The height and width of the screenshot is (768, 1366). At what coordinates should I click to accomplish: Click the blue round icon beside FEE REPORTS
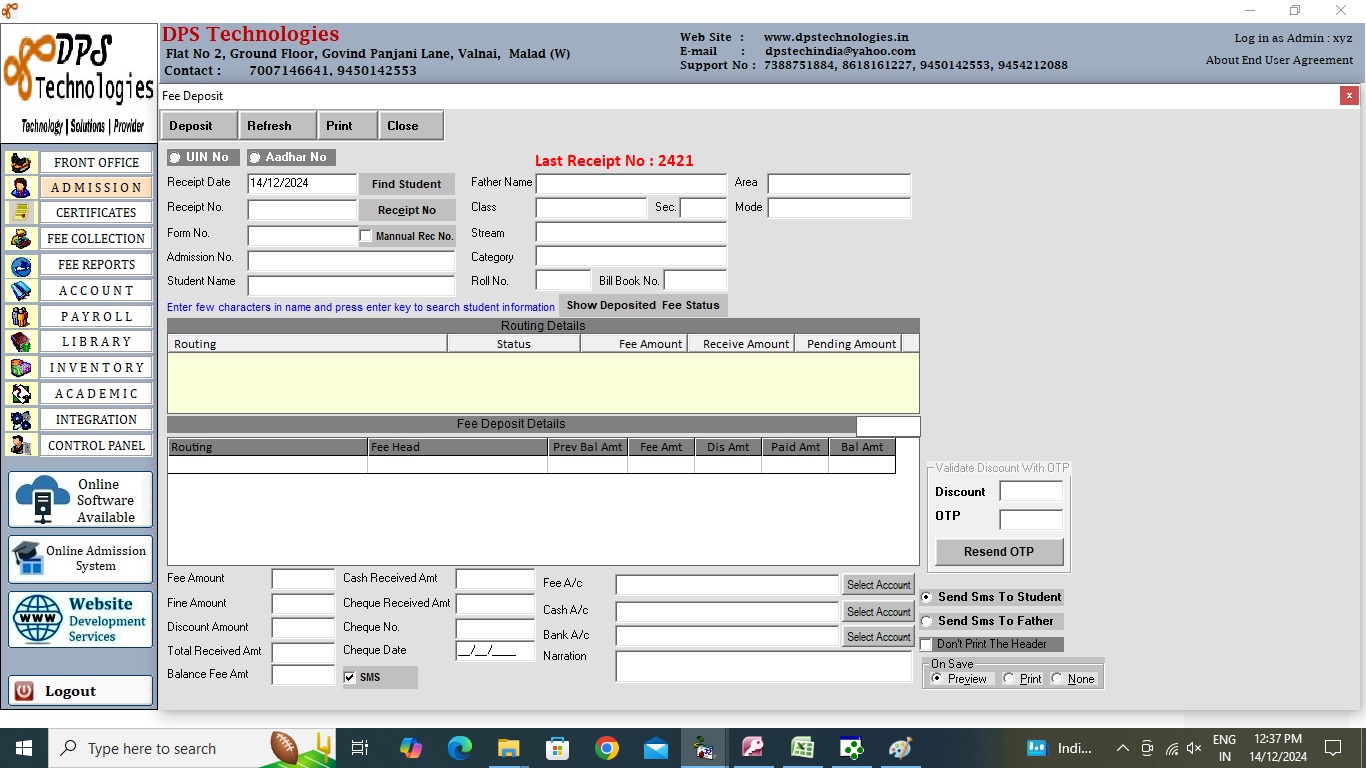click(21, 265)
